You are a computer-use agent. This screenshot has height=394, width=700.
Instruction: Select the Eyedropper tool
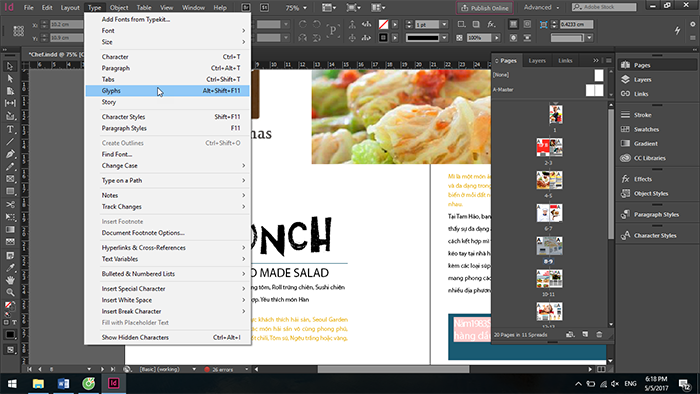click(10, 268)
